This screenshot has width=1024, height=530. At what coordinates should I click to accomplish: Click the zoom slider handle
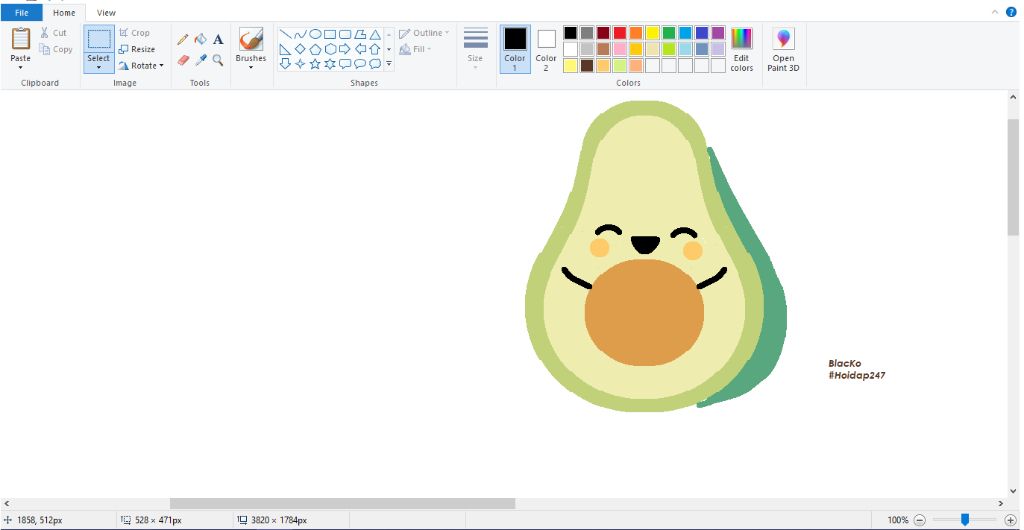coord(965,520)
